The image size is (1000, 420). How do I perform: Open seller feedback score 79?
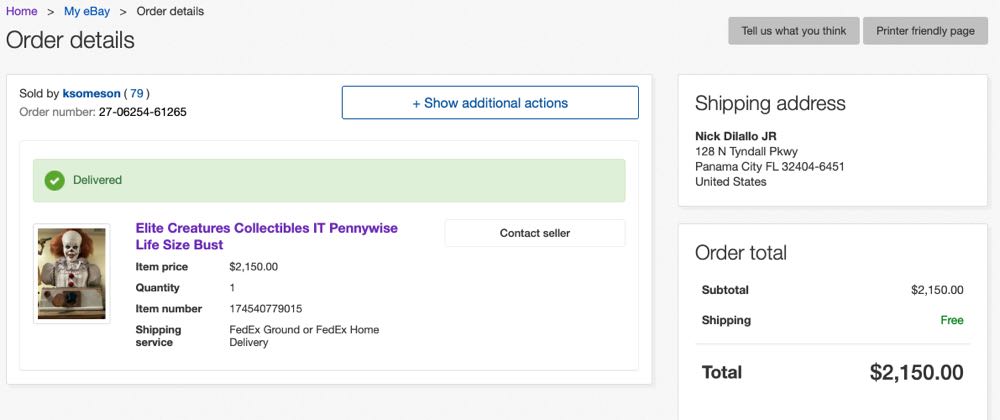click(x=137, y=93)
